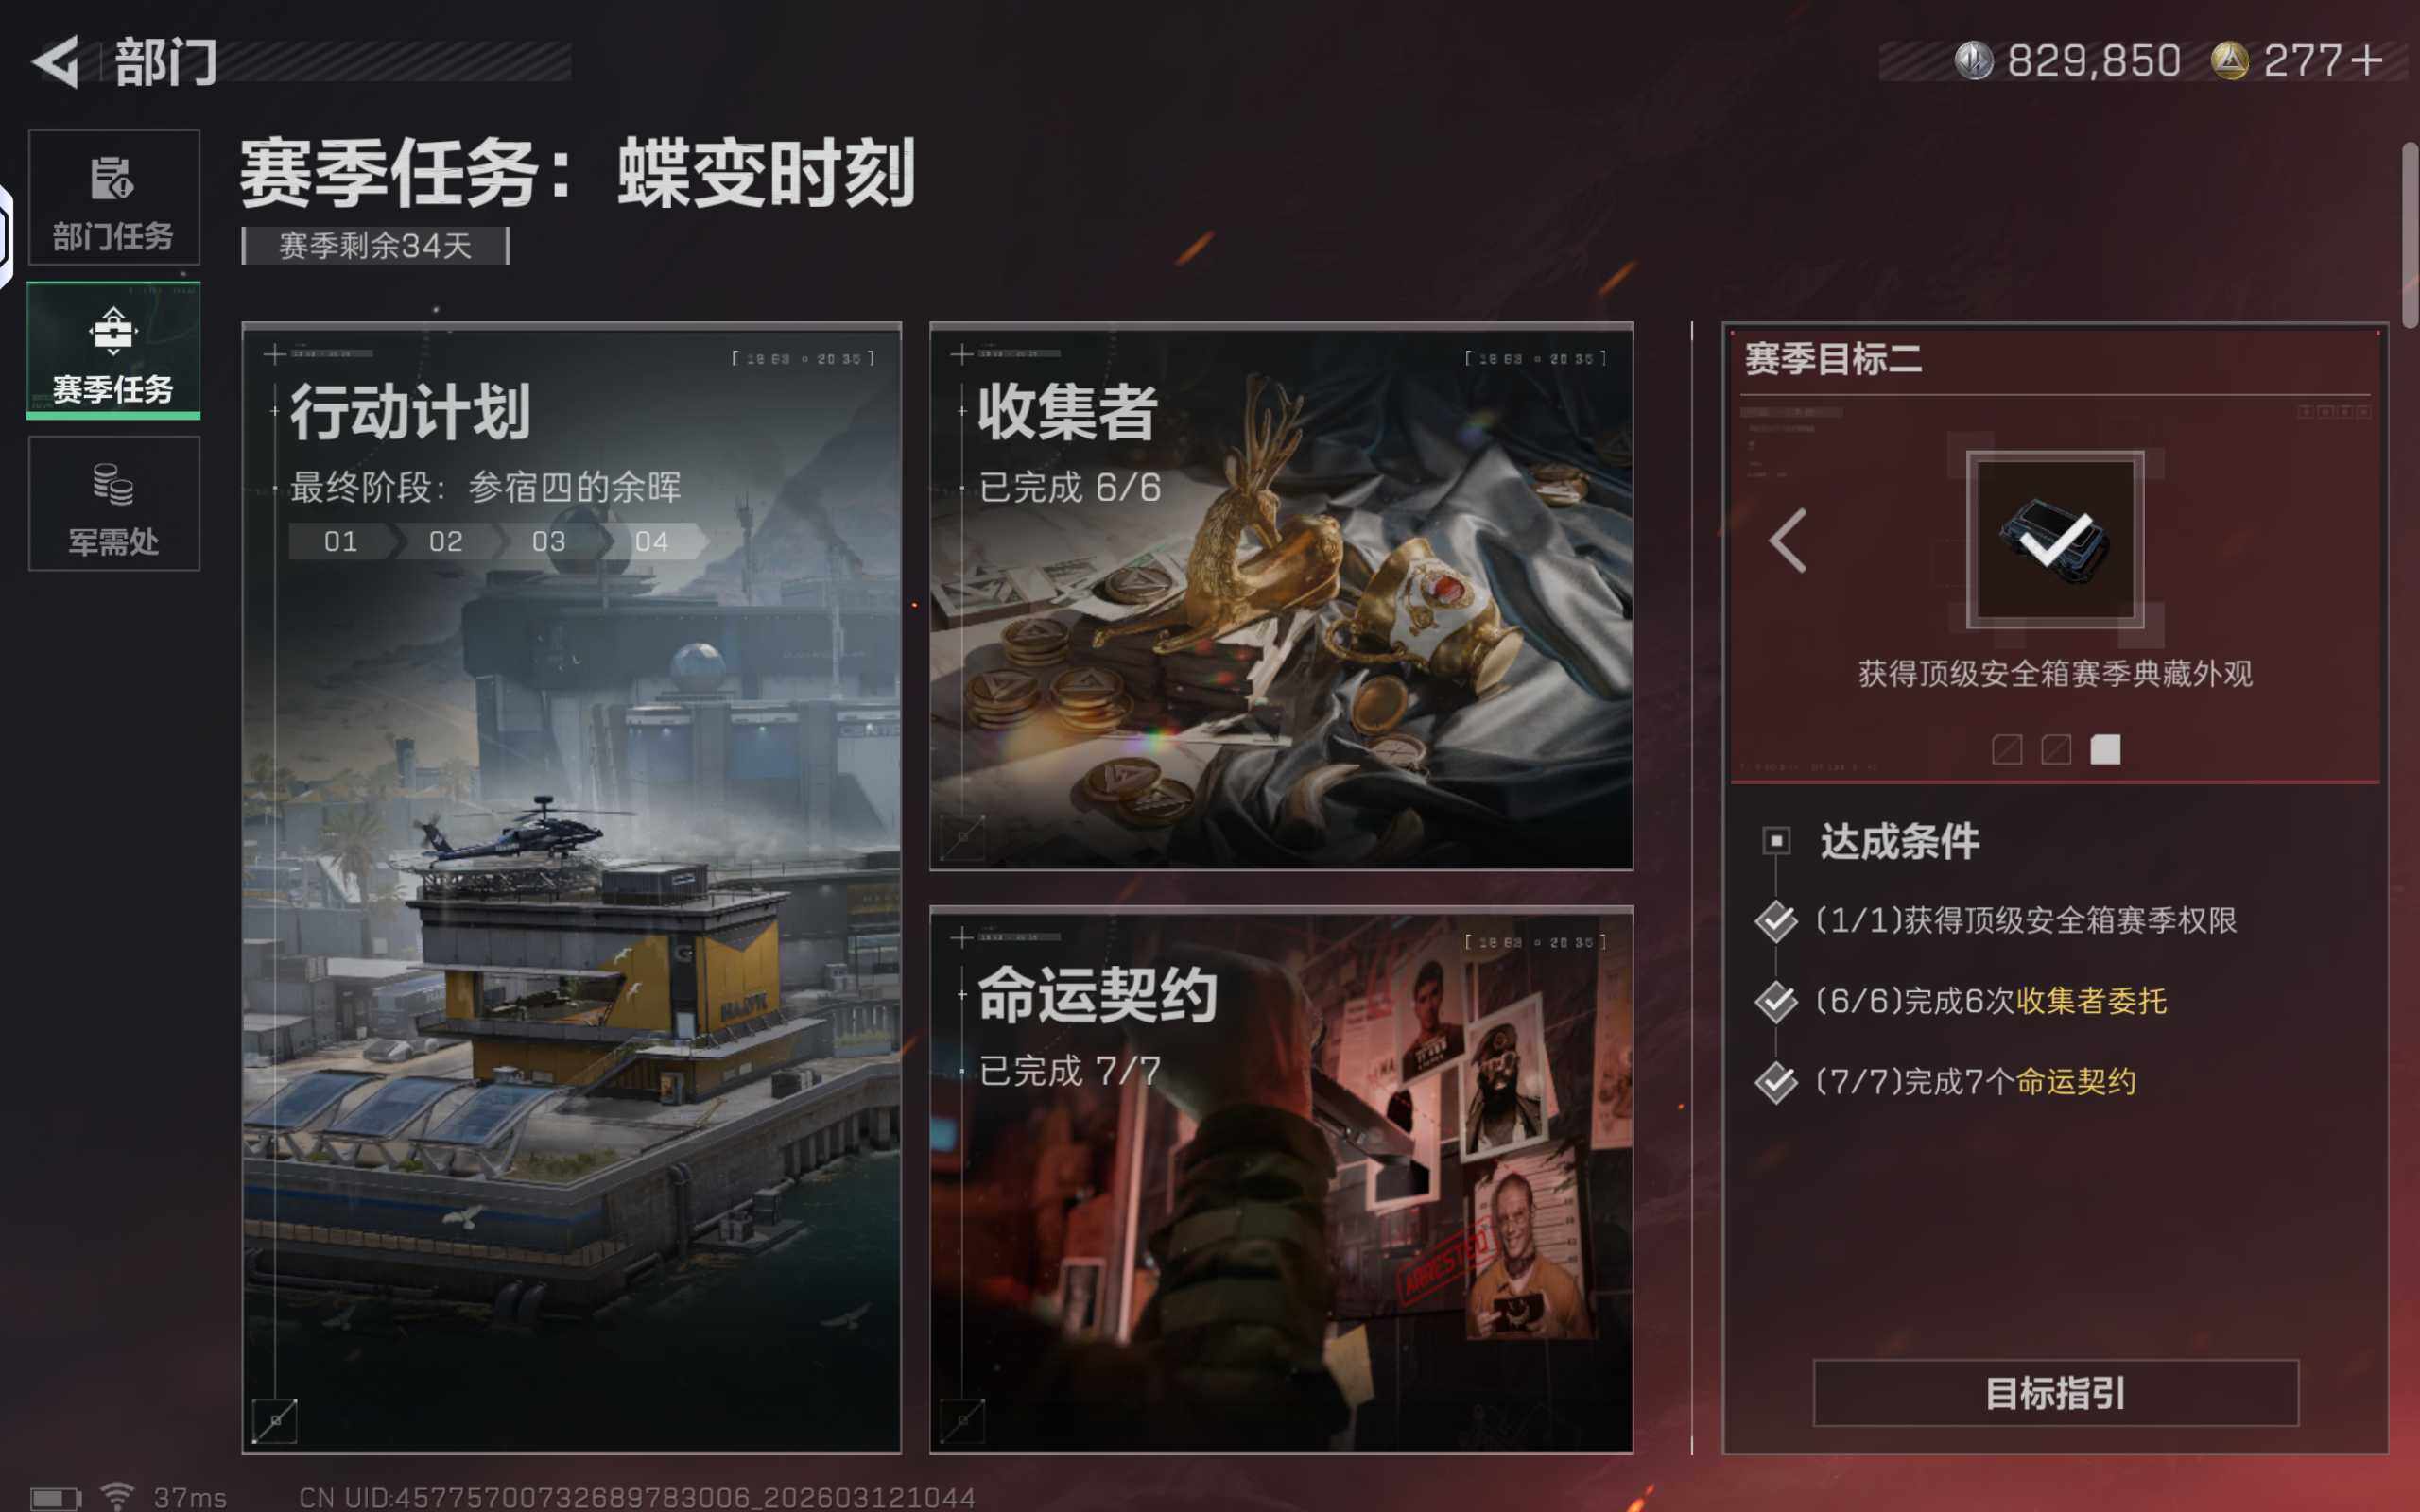Select the first goal page indicator square
This screenshot has width=2420, height=1512.
tap(2006, 749)
